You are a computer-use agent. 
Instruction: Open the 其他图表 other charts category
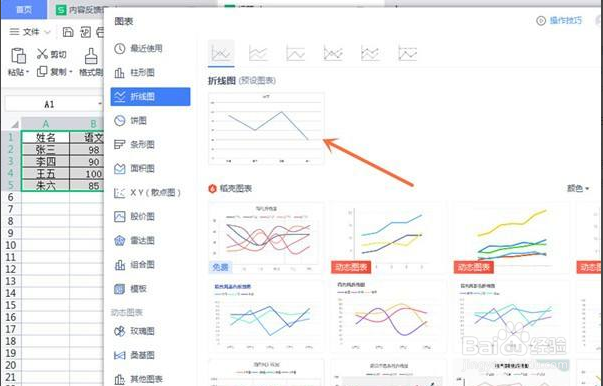click(x=138, y=379)
